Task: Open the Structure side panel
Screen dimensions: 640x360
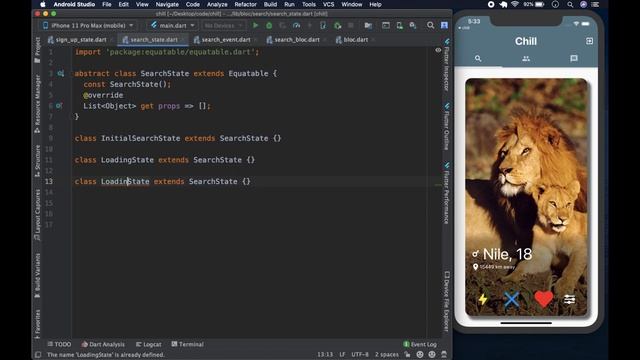Action: coord(38,161)
